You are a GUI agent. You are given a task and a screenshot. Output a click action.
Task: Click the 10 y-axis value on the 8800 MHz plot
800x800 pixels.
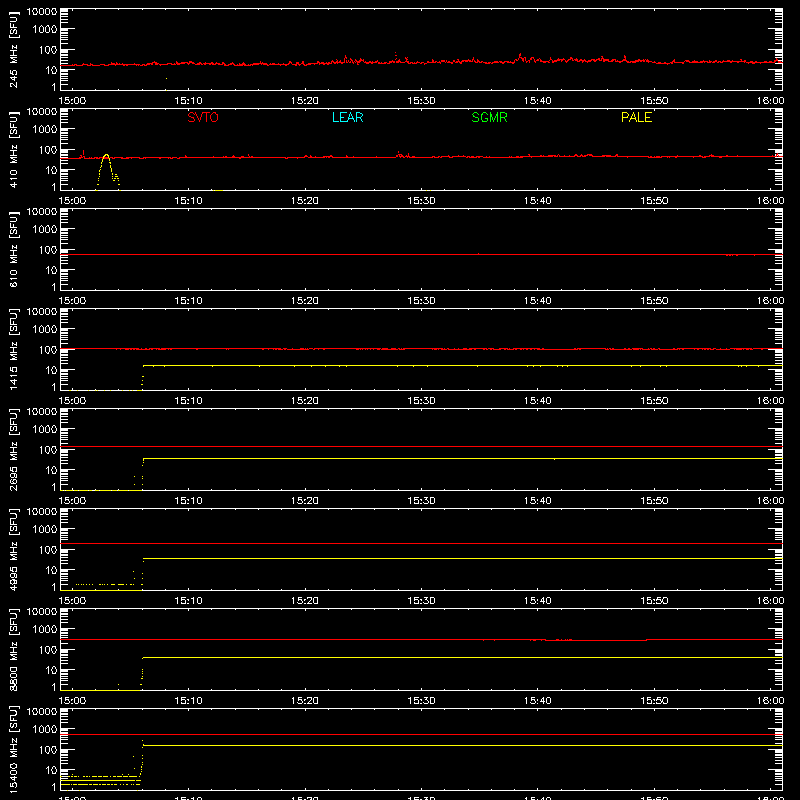[51, 670]
